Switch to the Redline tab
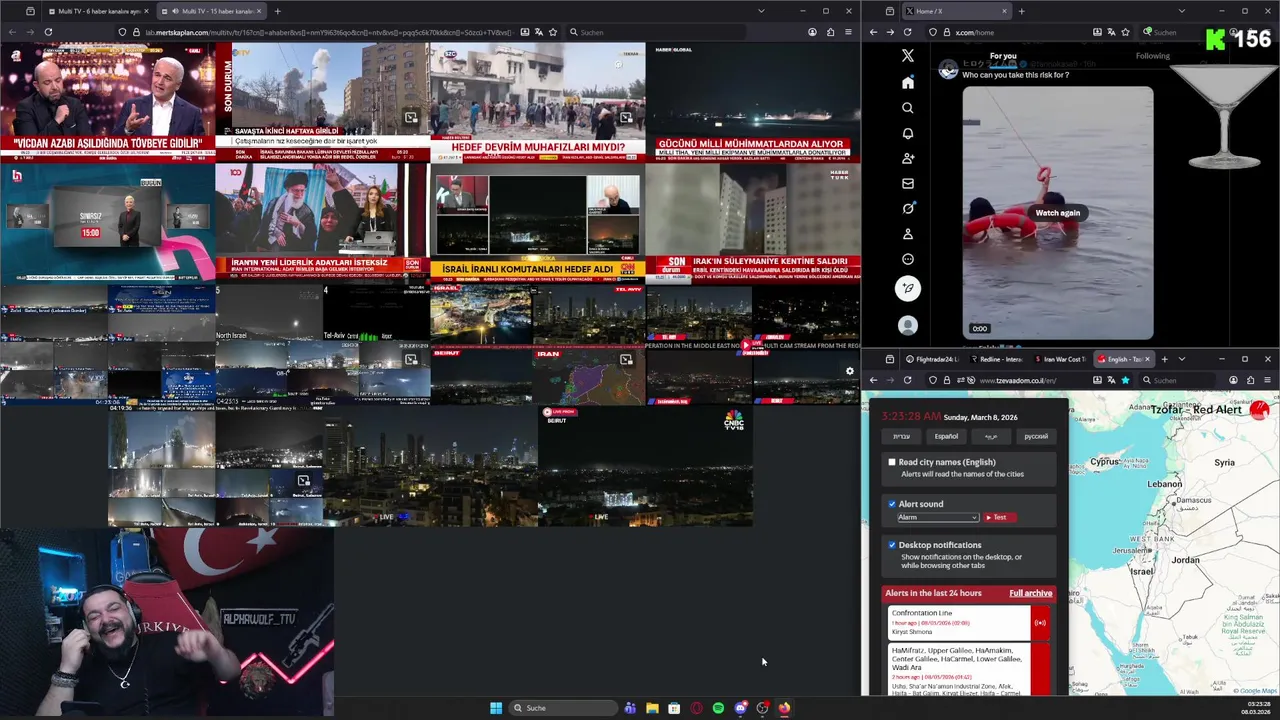The height and width of the screenshot is (720, 1280). point(996,359)
